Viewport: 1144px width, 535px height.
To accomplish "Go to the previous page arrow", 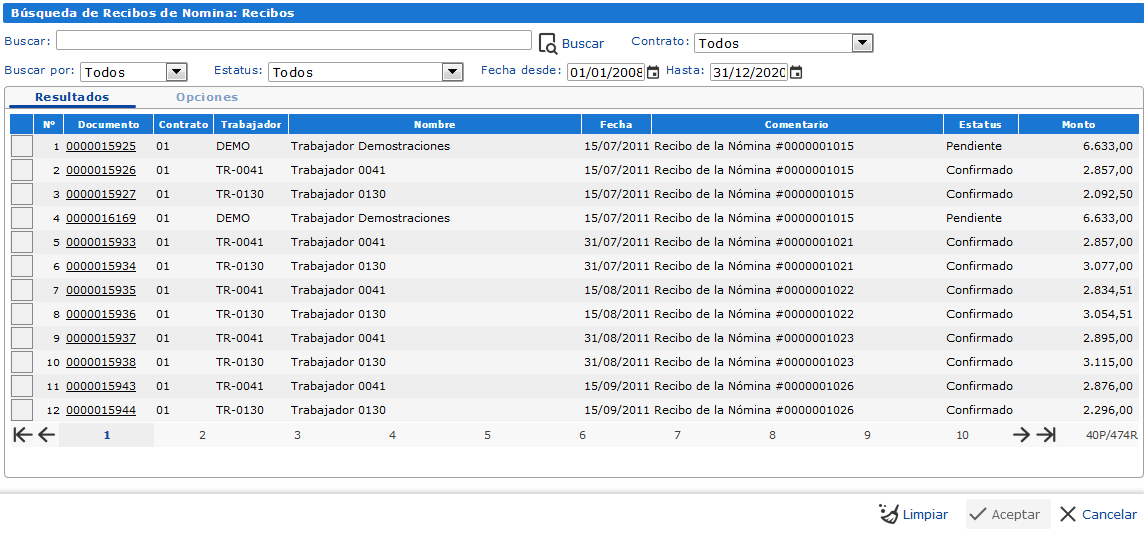I will 47,435.
